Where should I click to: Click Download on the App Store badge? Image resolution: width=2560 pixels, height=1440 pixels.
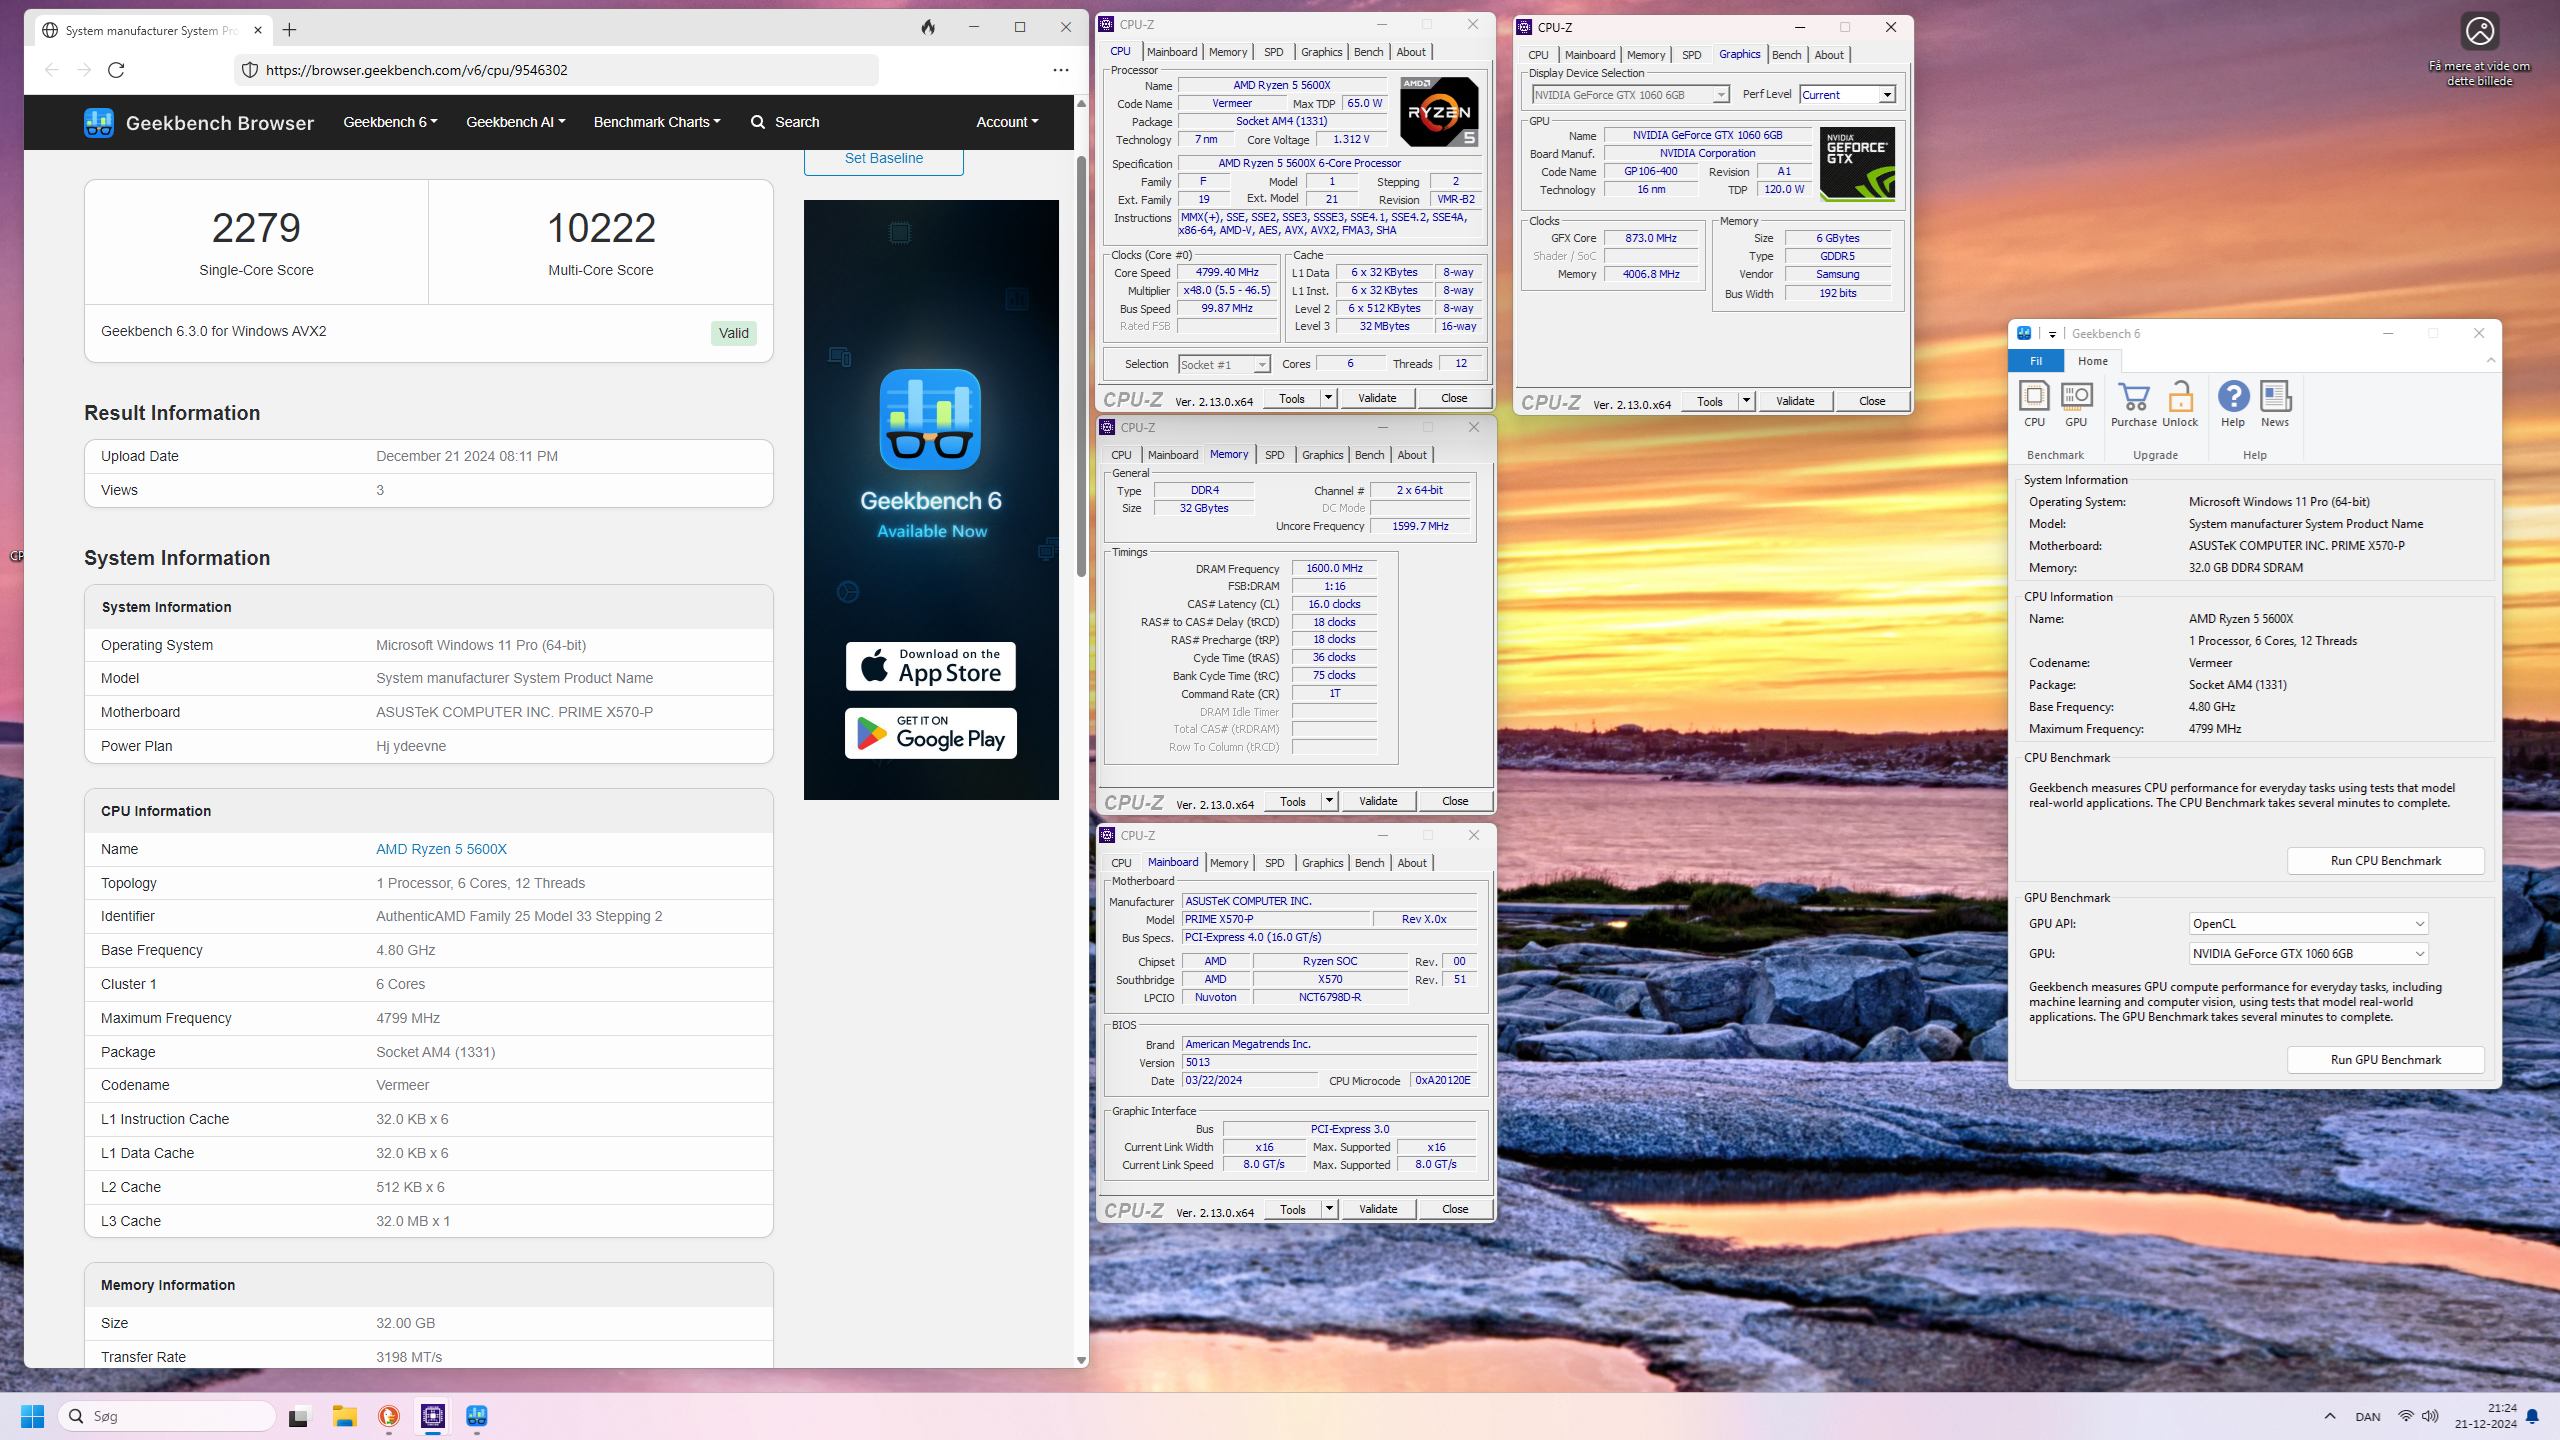[930, 666]
